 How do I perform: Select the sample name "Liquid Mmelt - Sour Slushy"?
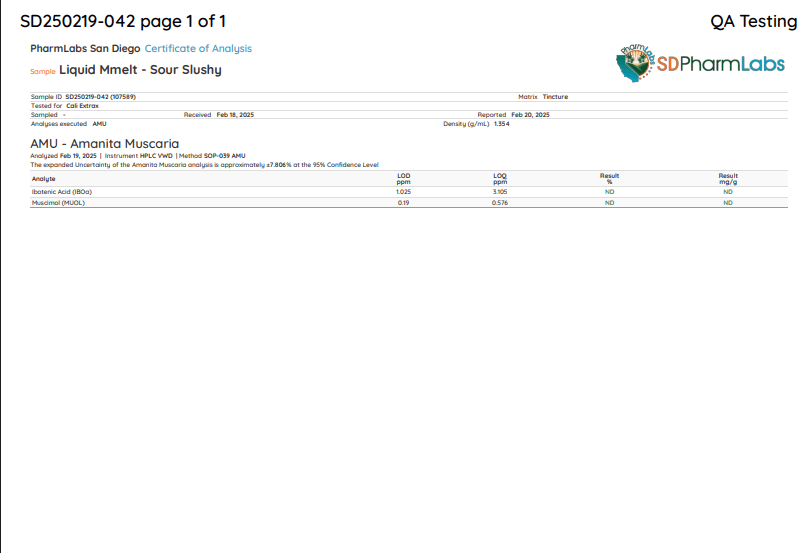[140, 70]
